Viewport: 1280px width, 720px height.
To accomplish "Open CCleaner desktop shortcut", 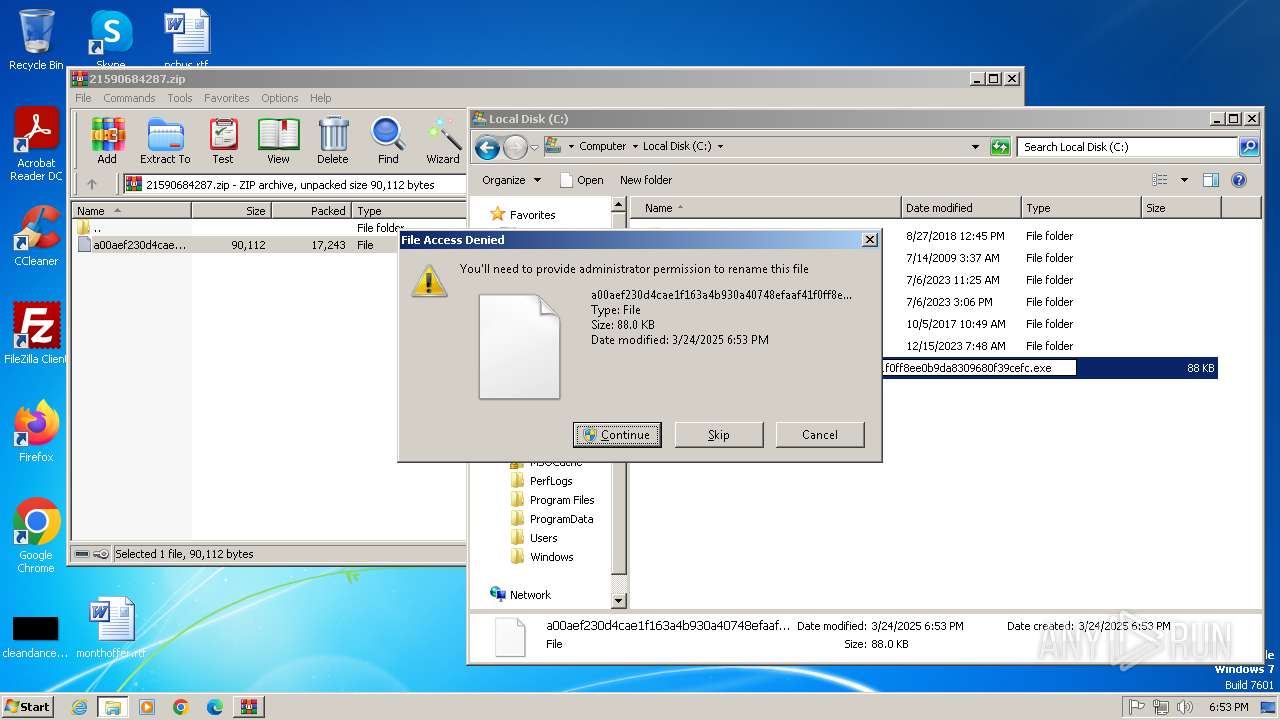I will click(36, 236).
